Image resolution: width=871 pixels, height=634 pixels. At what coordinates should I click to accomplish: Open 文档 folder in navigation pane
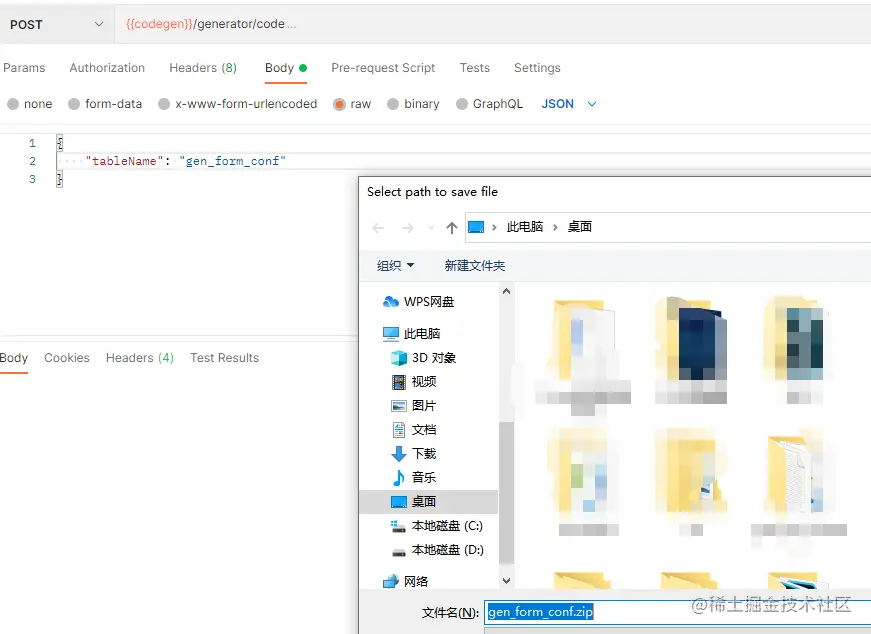pyautogui.click(x=414, y=430)
